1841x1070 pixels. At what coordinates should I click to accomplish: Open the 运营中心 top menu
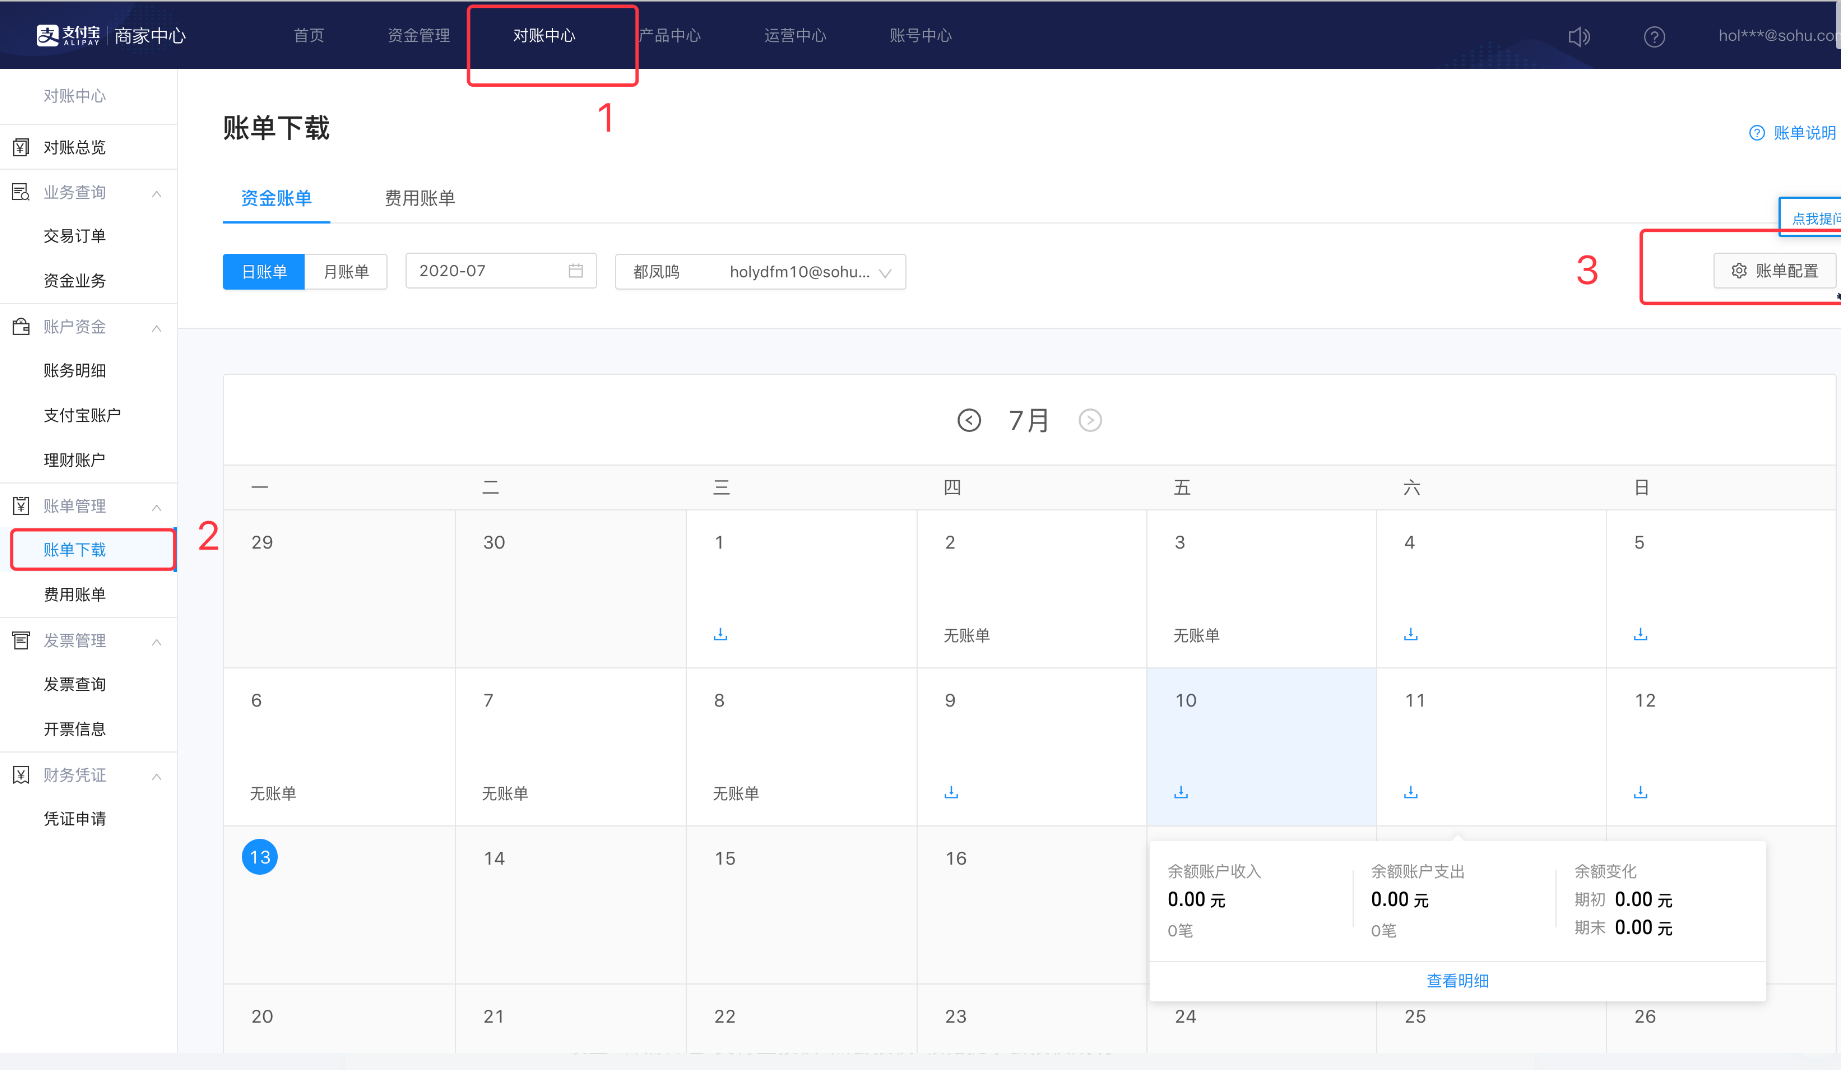(795, 36)
